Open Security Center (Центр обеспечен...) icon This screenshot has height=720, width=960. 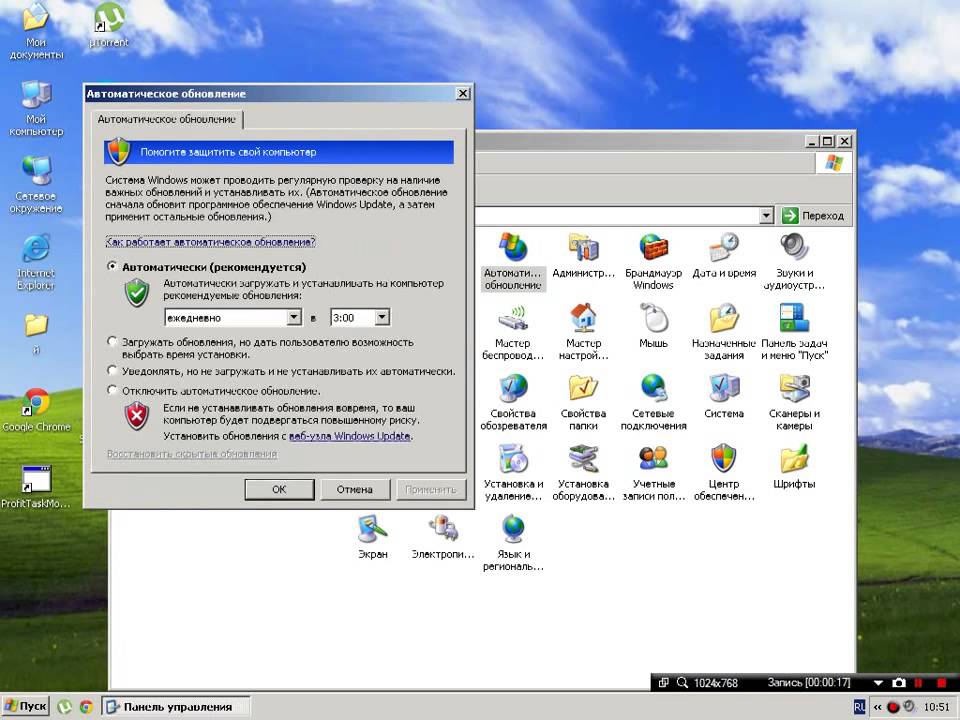pos(724,472)
